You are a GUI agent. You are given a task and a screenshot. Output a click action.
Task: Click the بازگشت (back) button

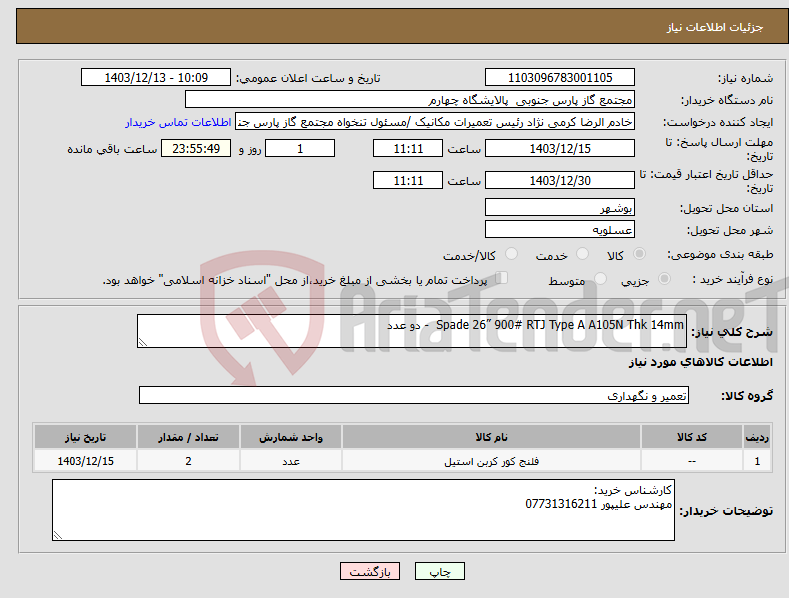click(370, 571)
